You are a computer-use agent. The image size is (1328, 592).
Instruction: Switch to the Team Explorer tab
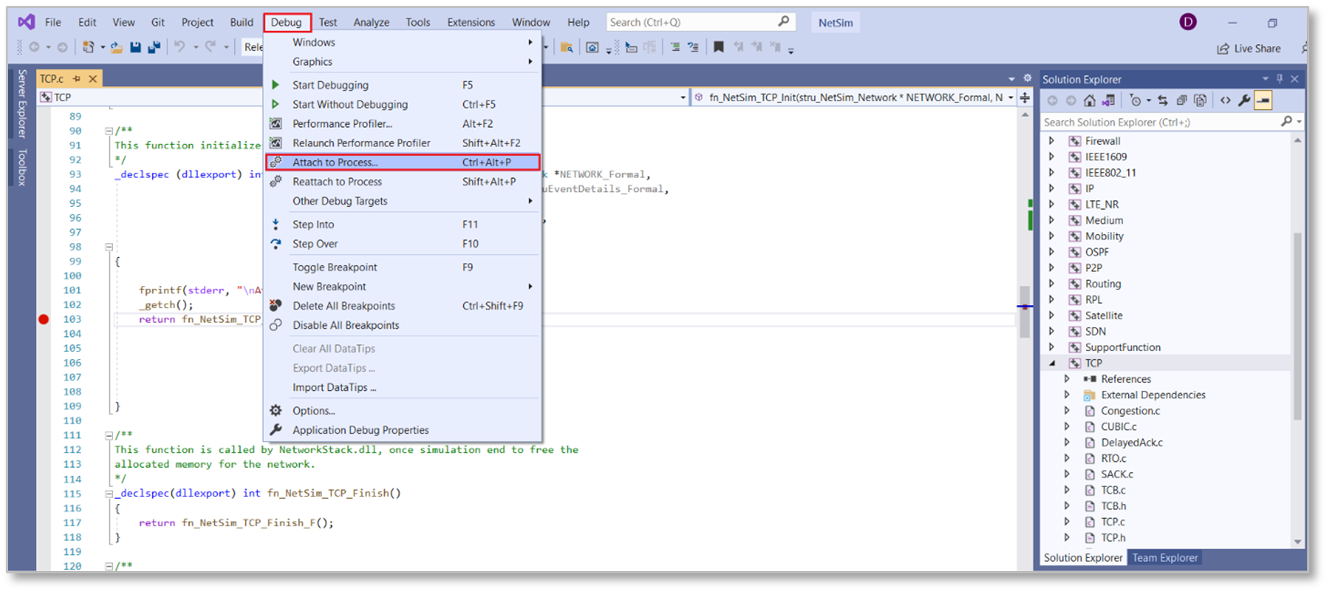click(x=1165, y=558)
